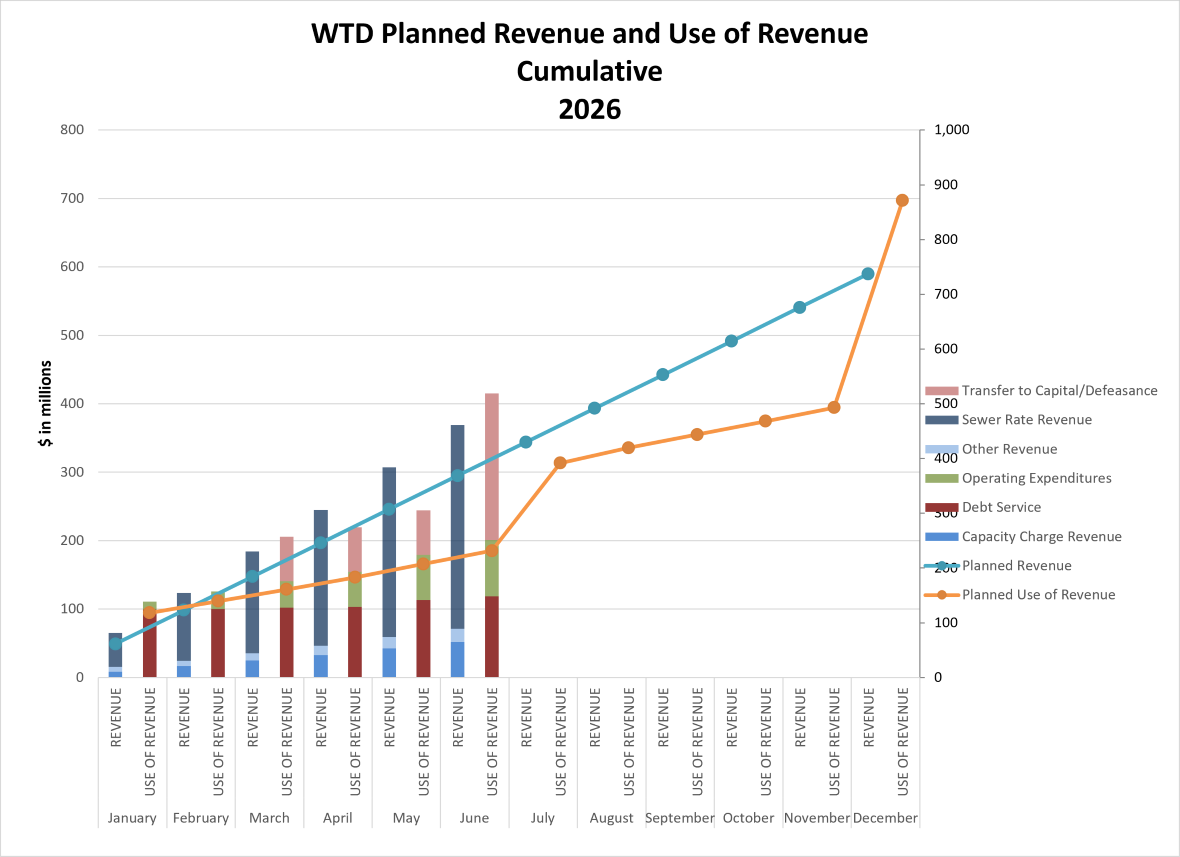
Task: Click May's Sewer Rate Revenue bar segment
Action: pos(389,552)
